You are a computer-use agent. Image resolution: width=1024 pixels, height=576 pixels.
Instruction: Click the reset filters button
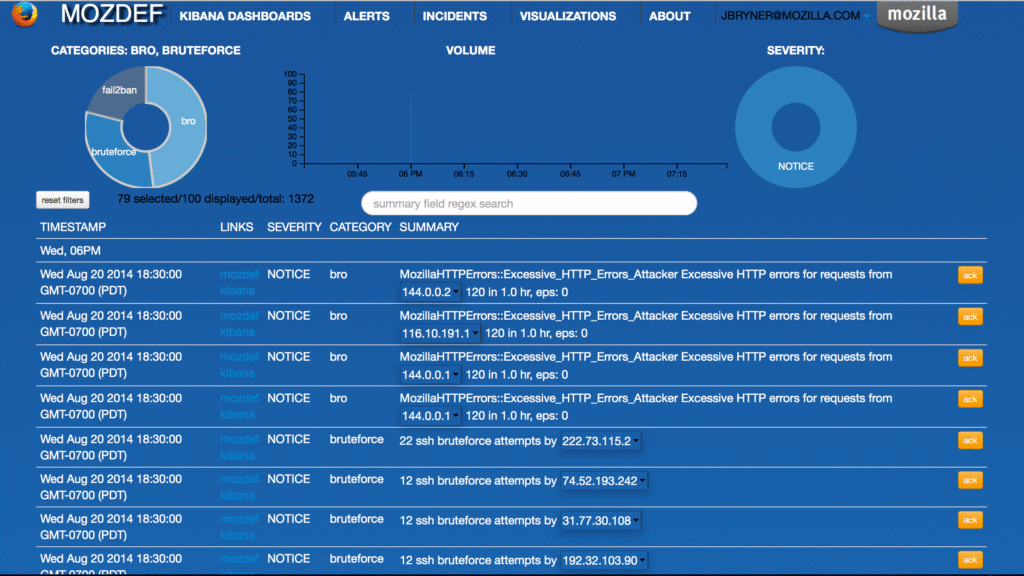point(62,199)
